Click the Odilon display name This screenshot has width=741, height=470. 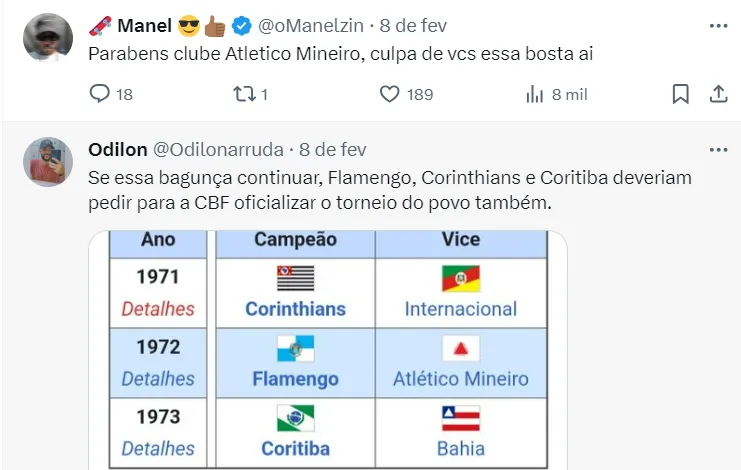click(x=117, y=150)
